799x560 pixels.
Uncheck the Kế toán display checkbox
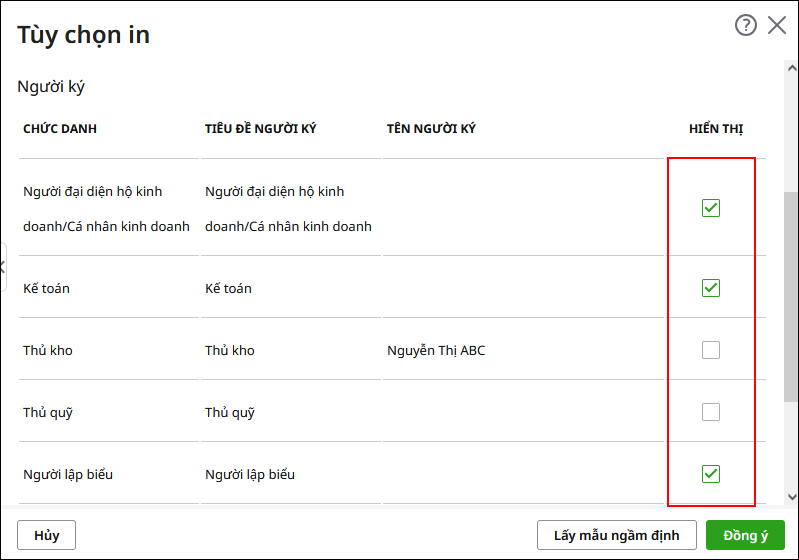[x=711, y=288]
